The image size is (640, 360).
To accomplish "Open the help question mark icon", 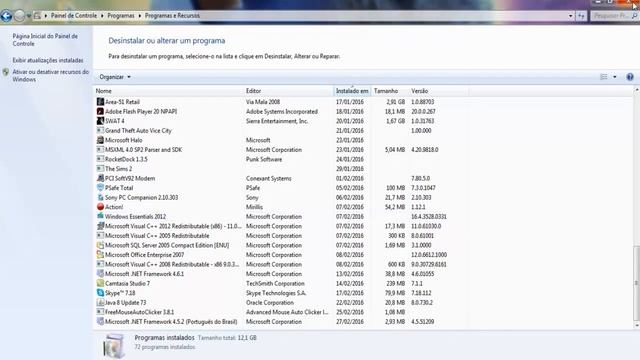I will (630, 77).
